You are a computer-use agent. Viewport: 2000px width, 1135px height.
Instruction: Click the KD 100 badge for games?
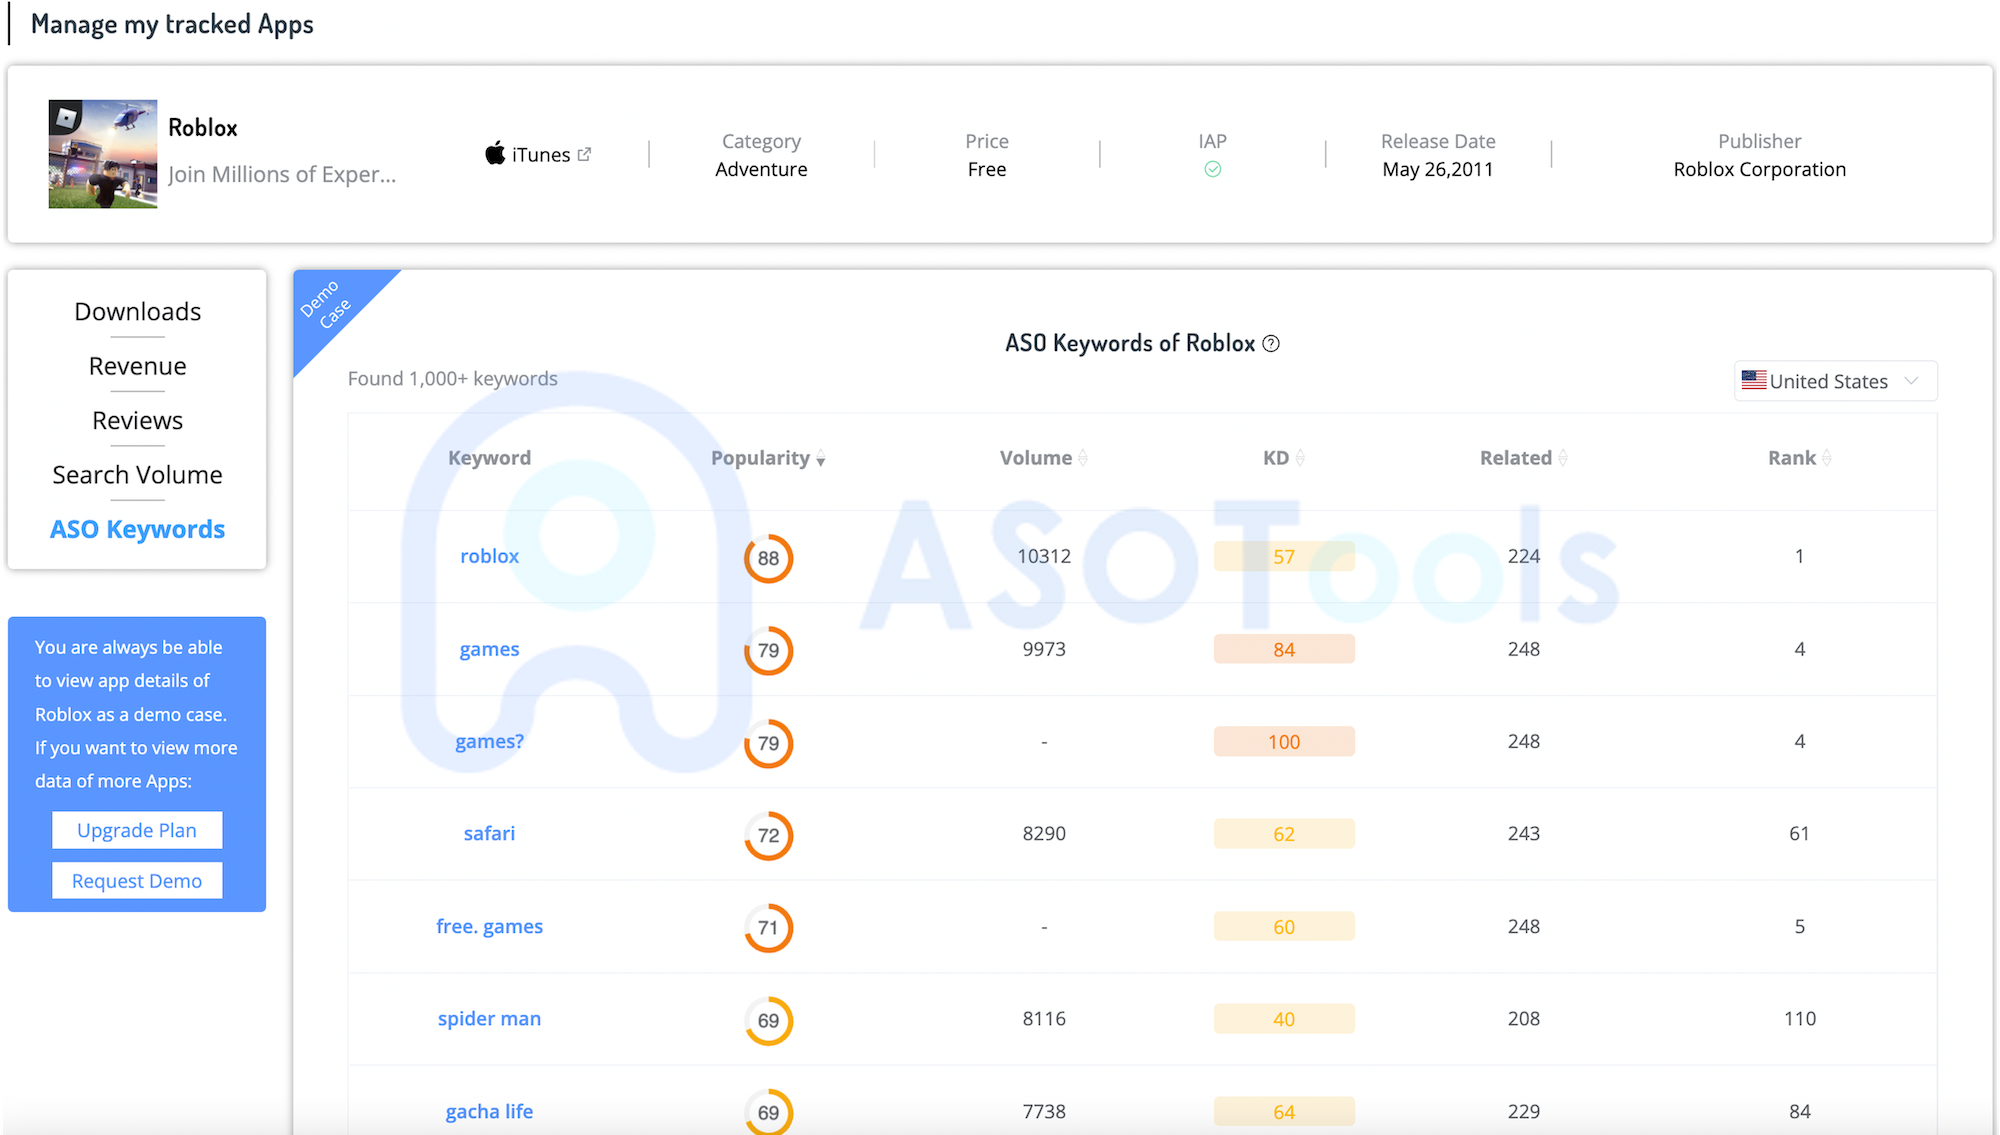point(1284,742)
